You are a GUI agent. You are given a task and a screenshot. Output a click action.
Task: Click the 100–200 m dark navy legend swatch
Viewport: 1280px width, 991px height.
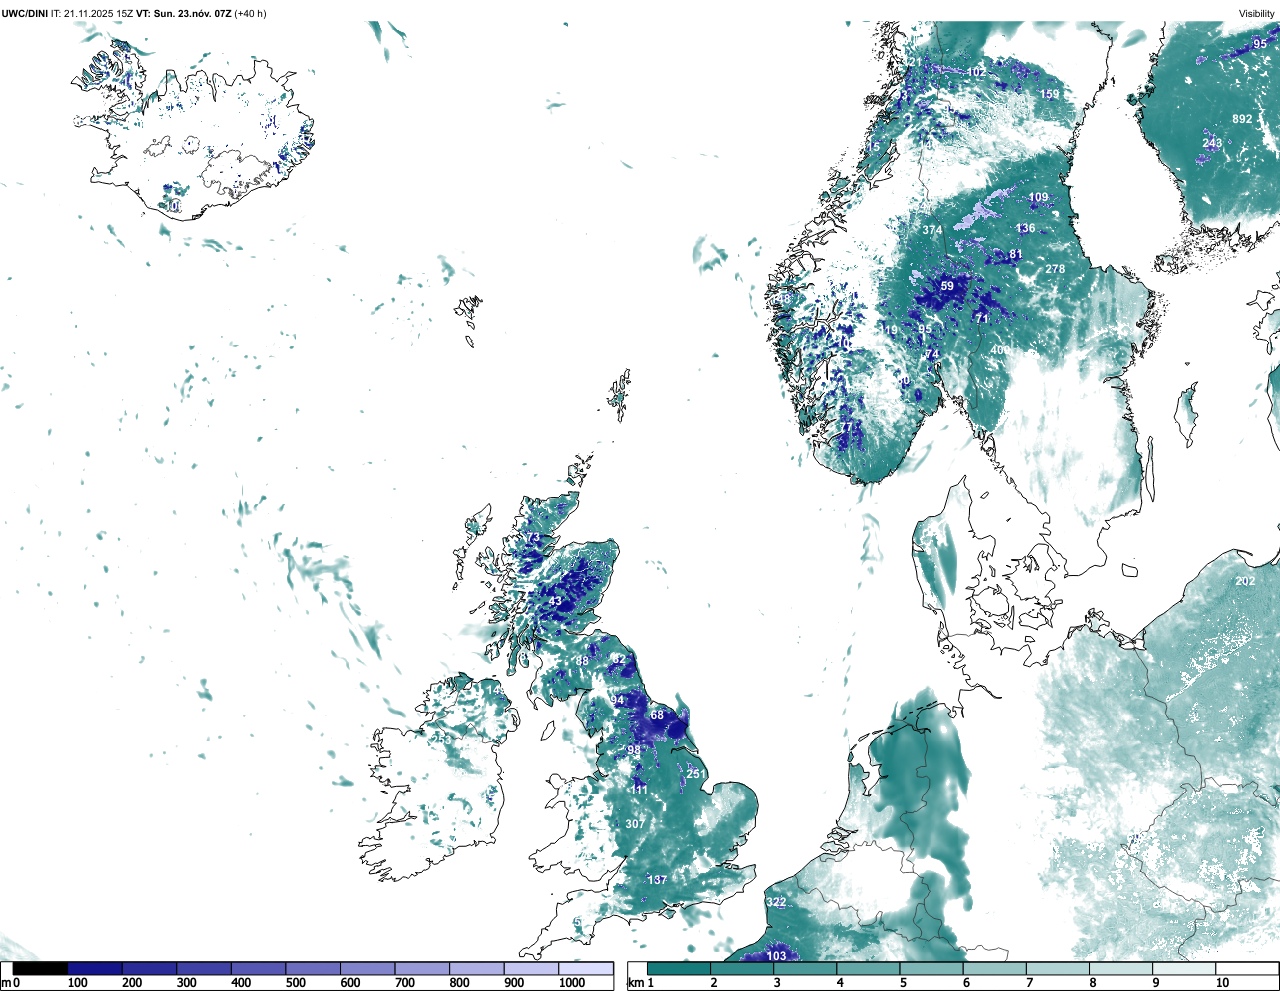tap(95, 968)
